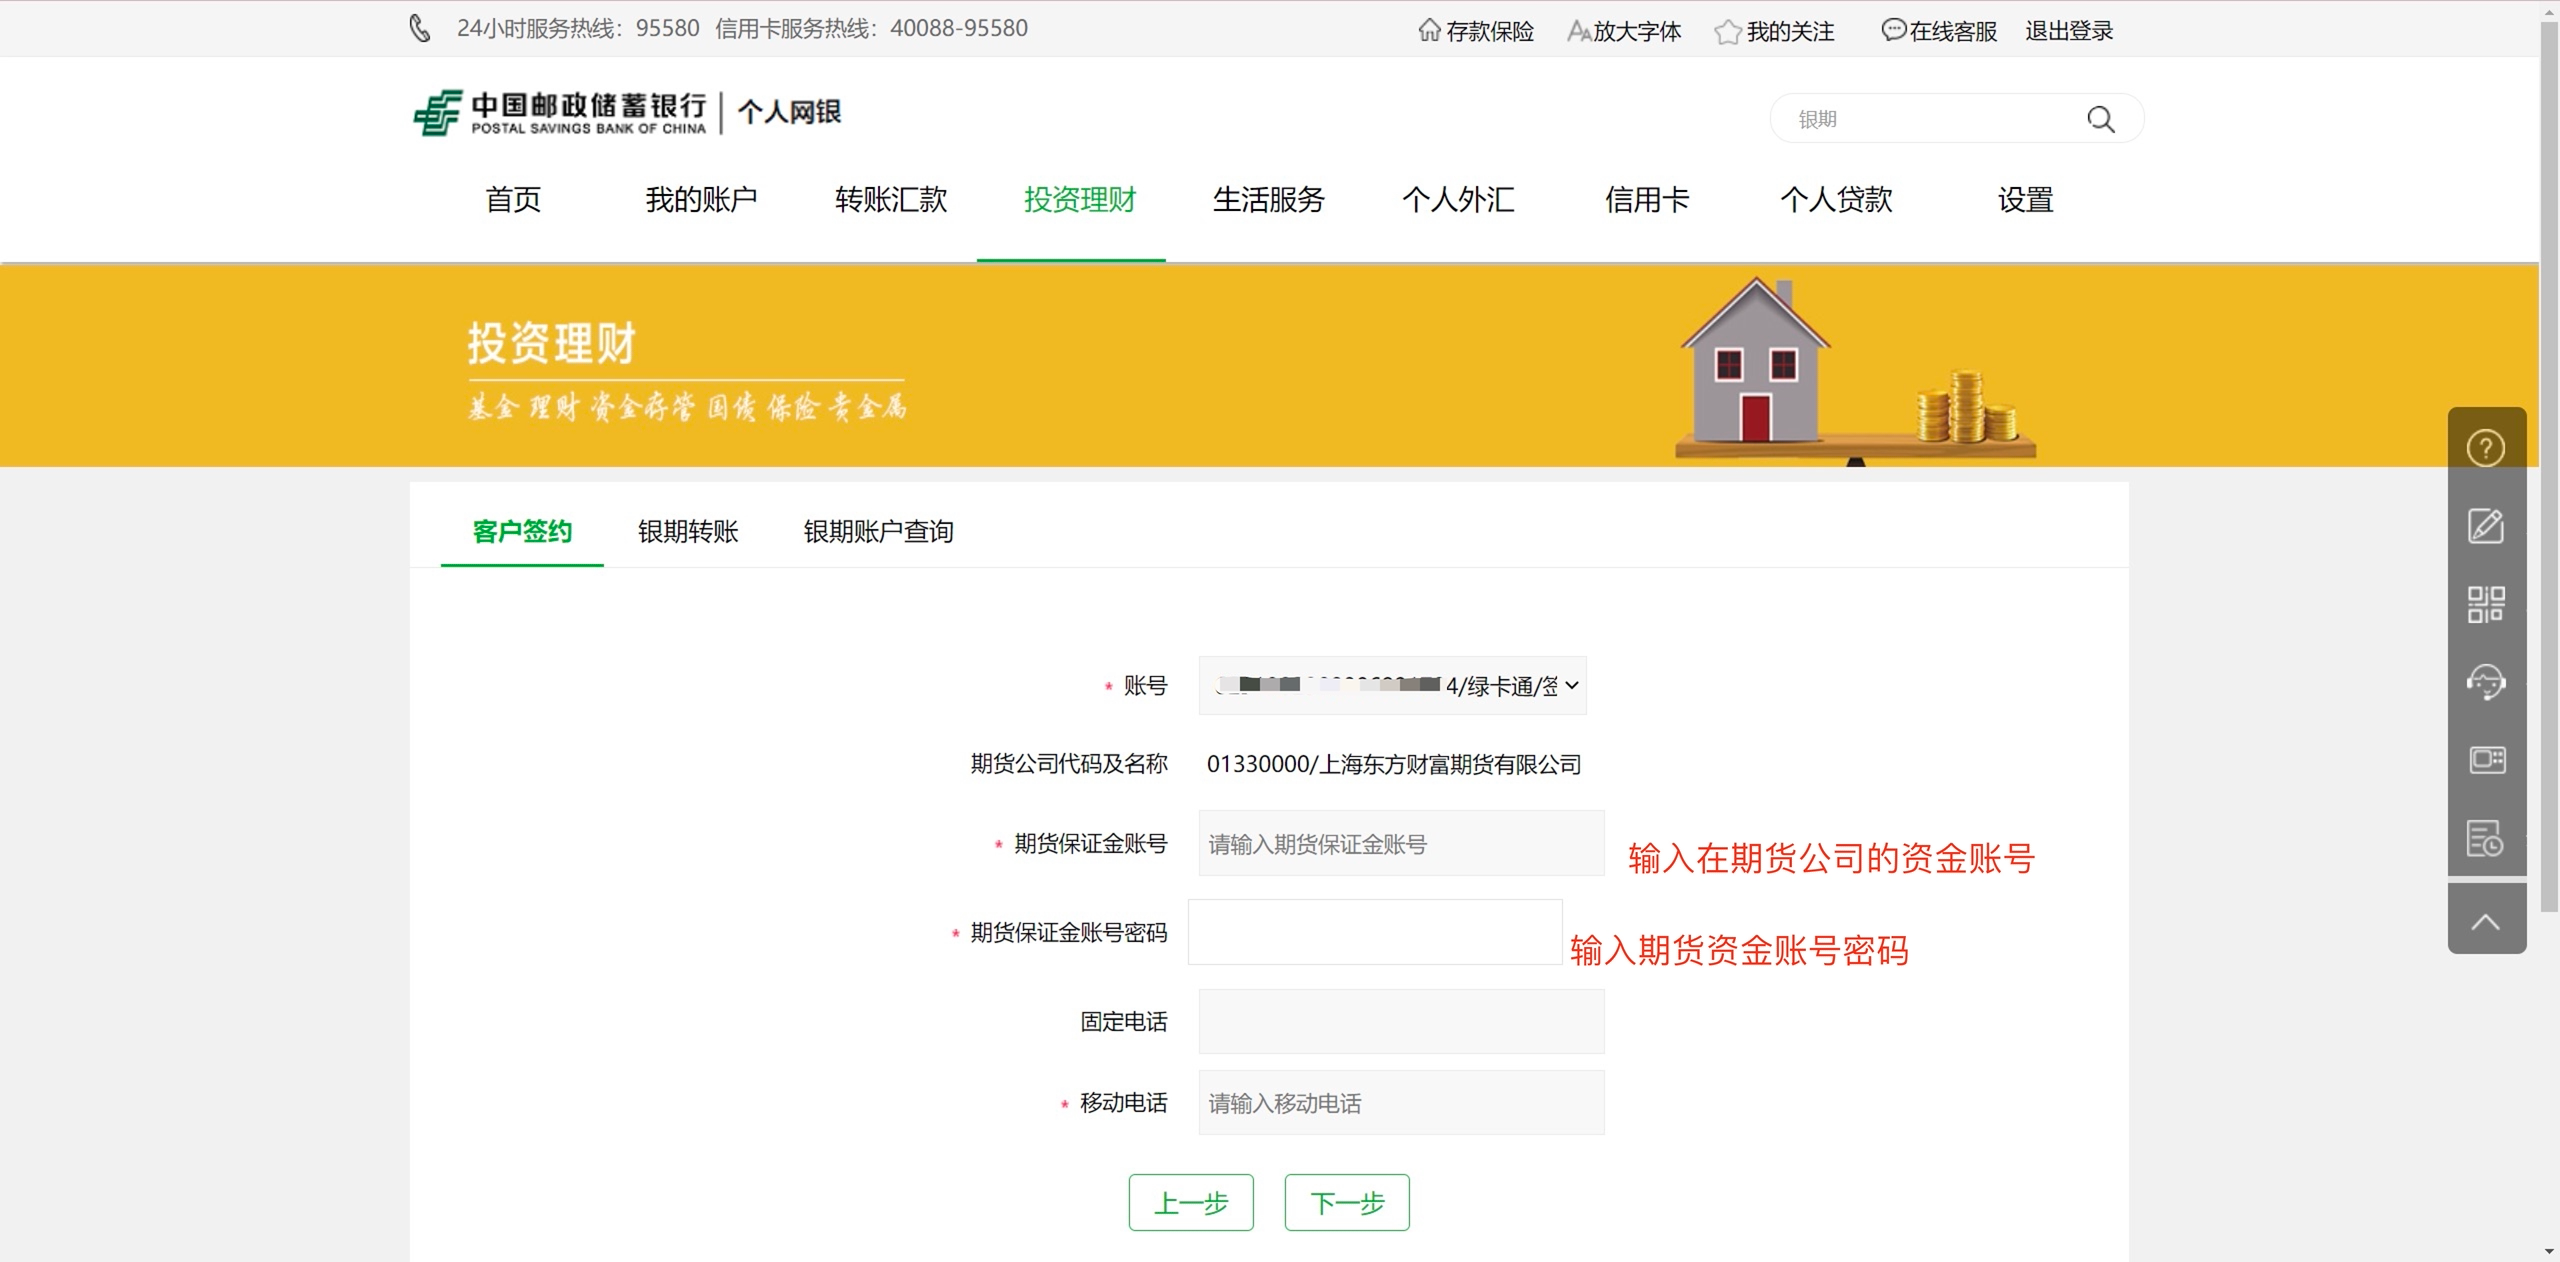Focus the 期货保证金账号密码 password field
Image resolution: width=2560 pixels, height=1262 pixels.
tap(1375, 932)
